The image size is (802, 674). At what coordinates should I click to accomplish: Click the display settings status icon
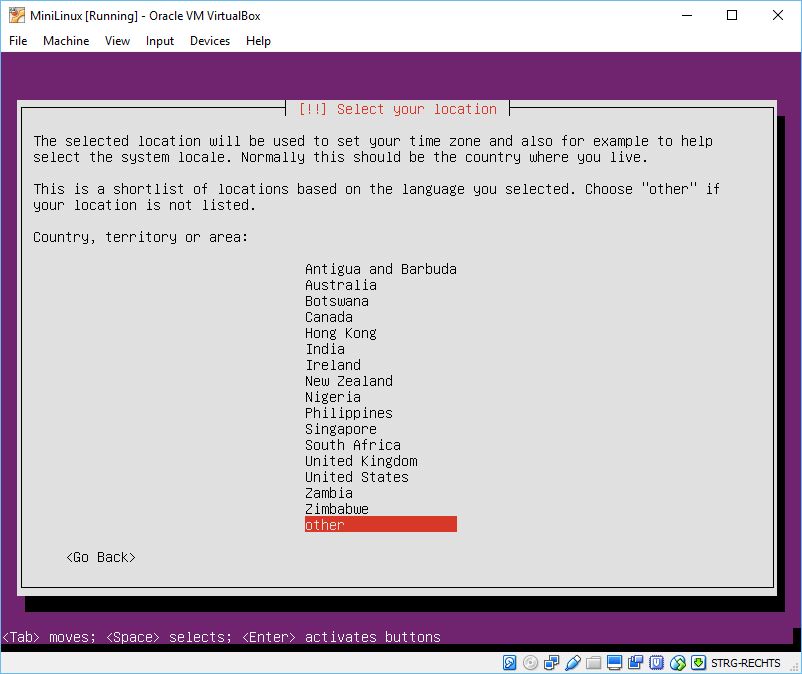(615, 662)
